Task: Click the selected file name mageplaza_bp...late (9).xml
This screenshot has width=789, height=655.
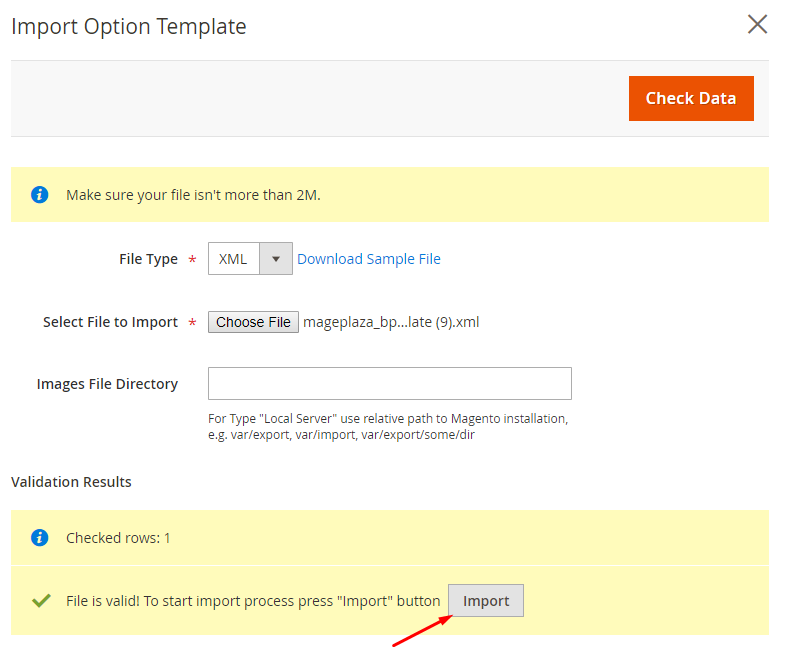Action: 391,322
